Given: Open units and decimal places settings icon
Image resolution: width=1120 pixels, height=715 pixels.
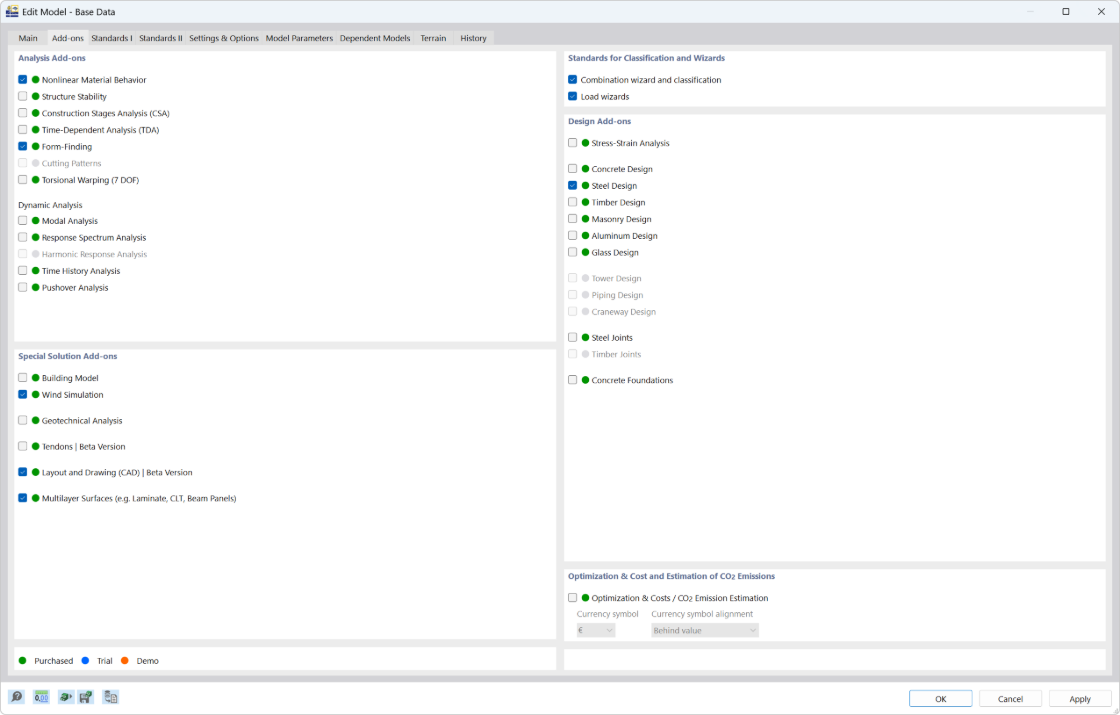Looking at the screenshot, I should tap(41, 697).
